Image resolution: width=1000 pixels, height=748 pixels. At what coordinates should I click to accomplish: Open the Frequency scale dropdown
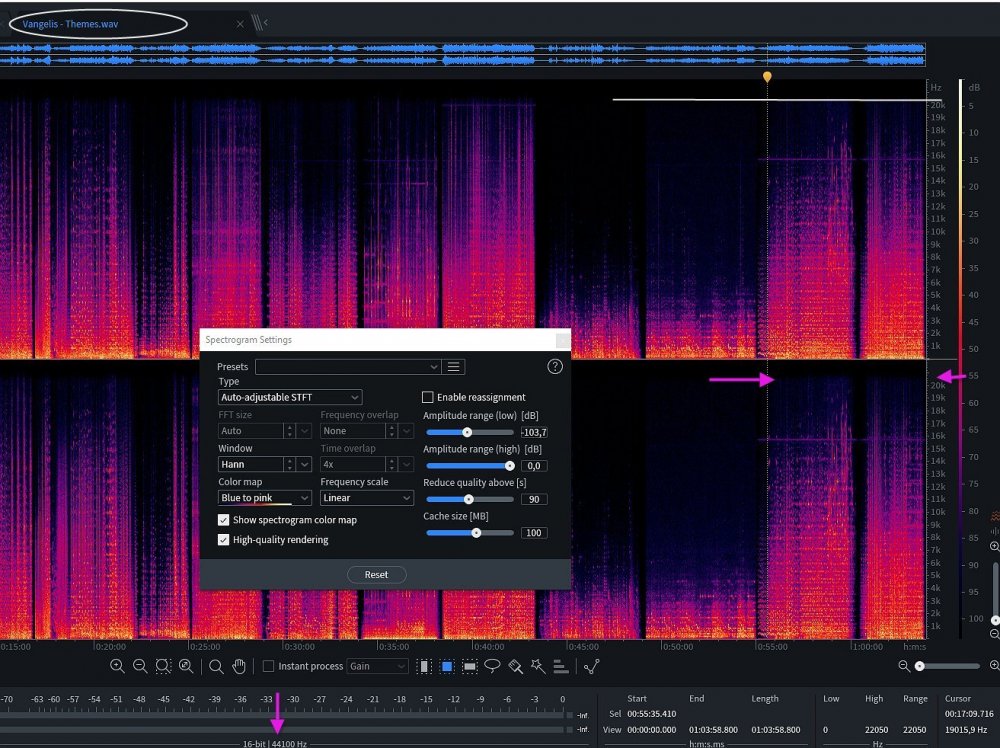[366, 498]
